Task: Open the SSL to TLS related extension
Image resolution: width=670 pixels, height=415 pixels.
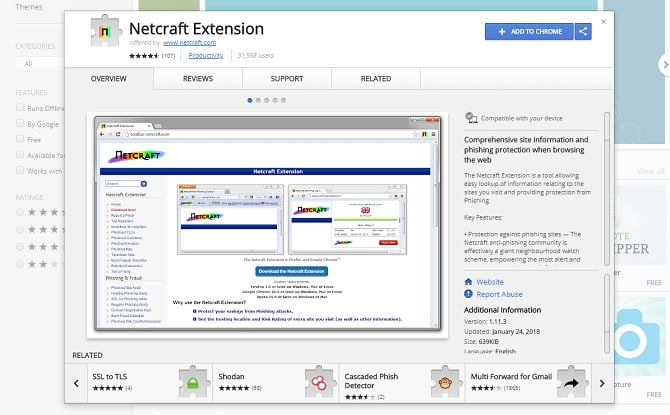Action: (x=150, y=383)
